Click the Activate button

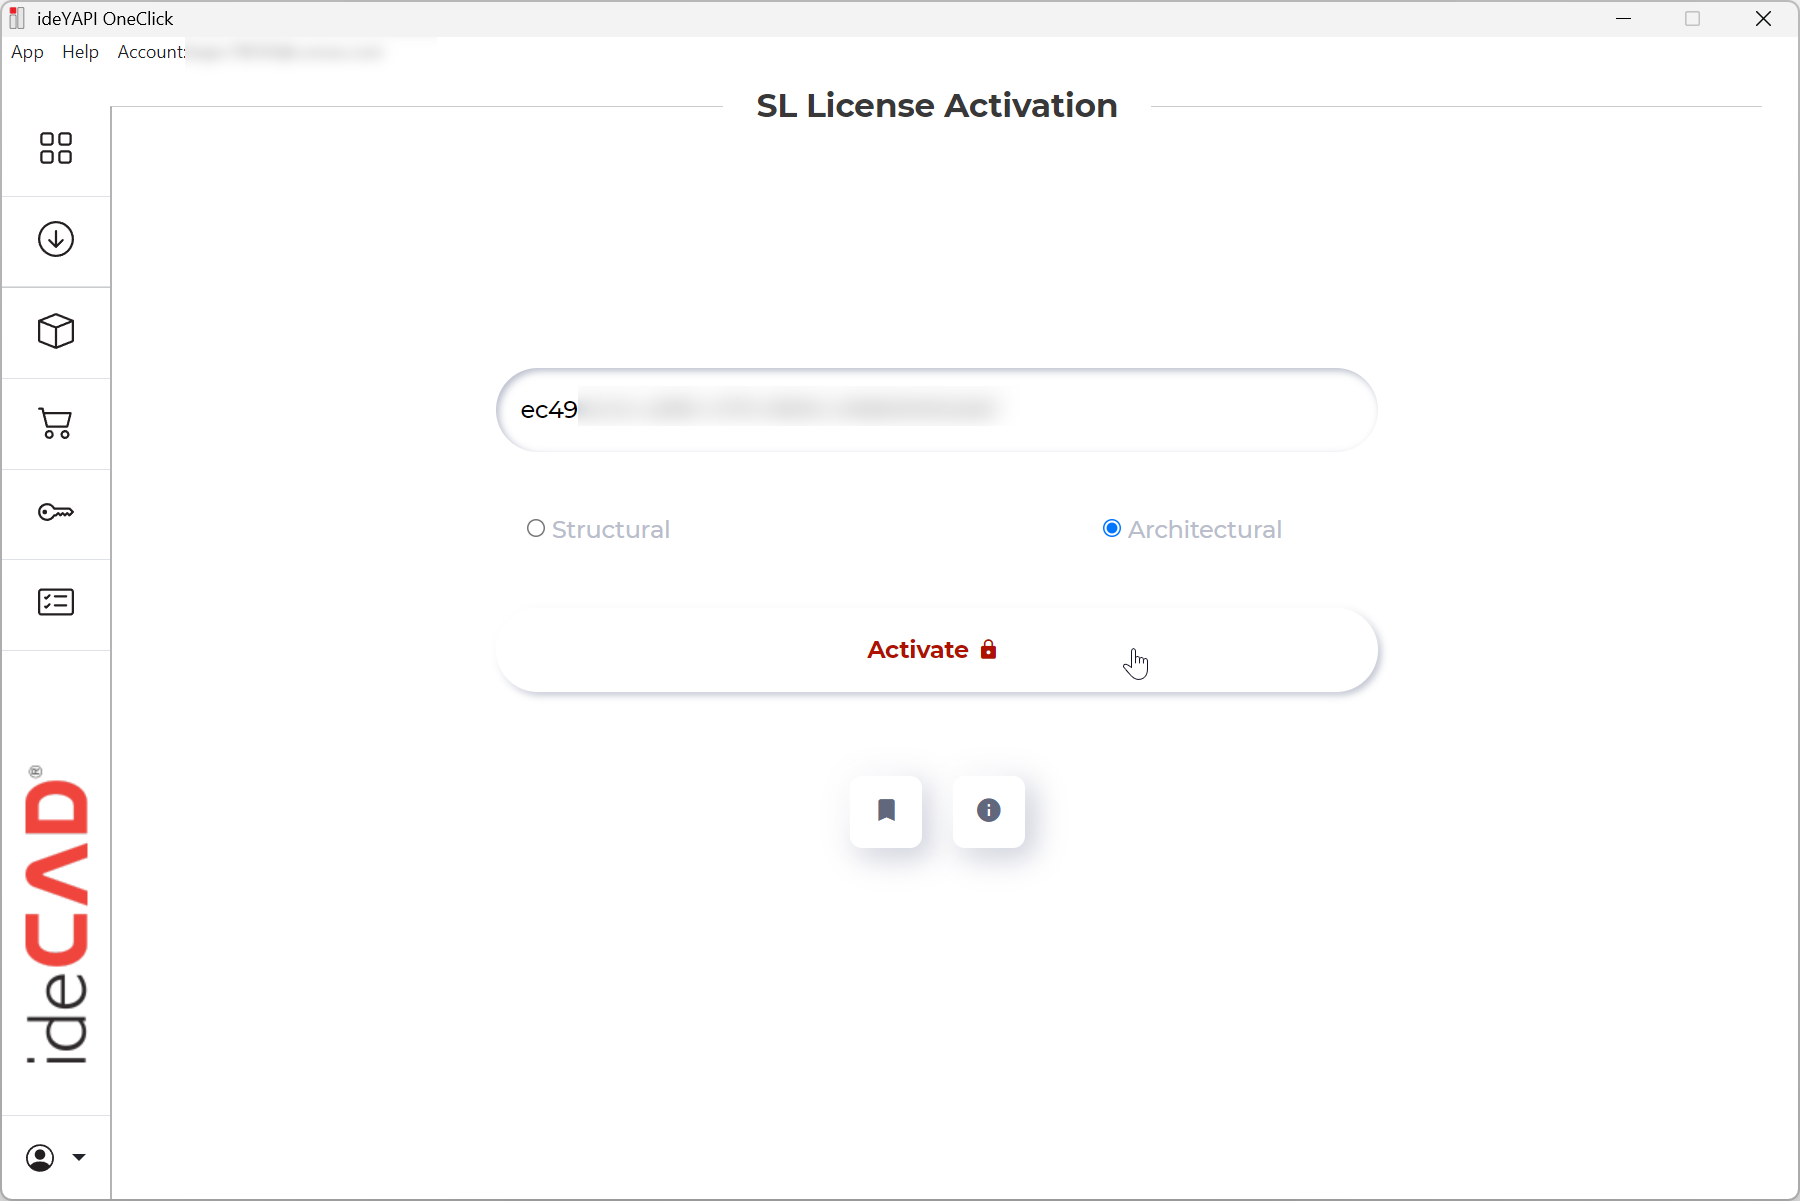(937, 650)
